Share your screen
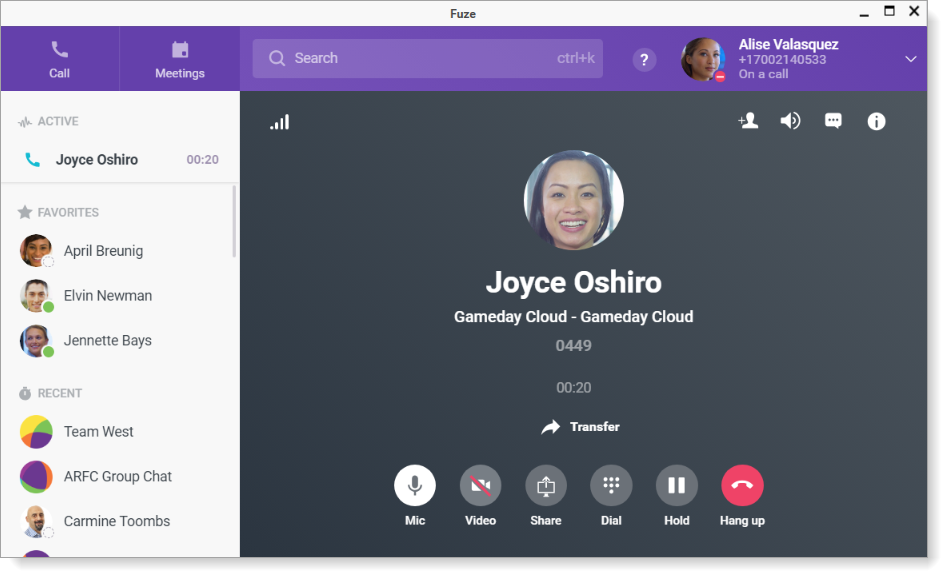 click(546, 485)
